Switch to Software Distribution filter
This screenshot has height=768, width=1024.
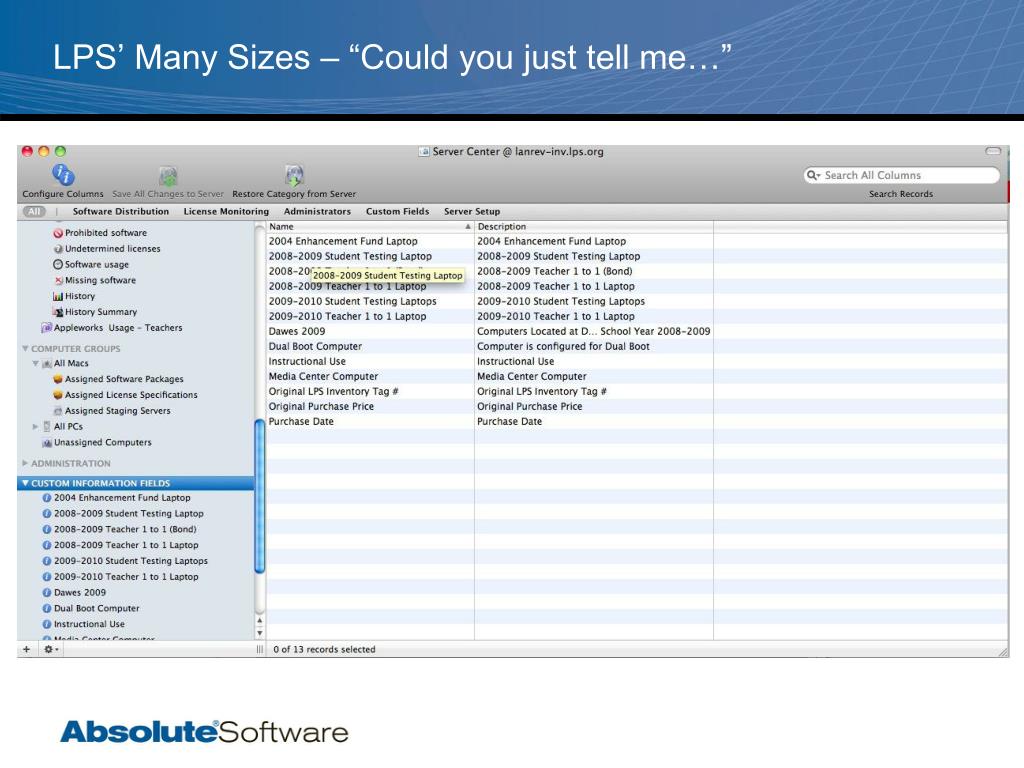coord(121,212)
